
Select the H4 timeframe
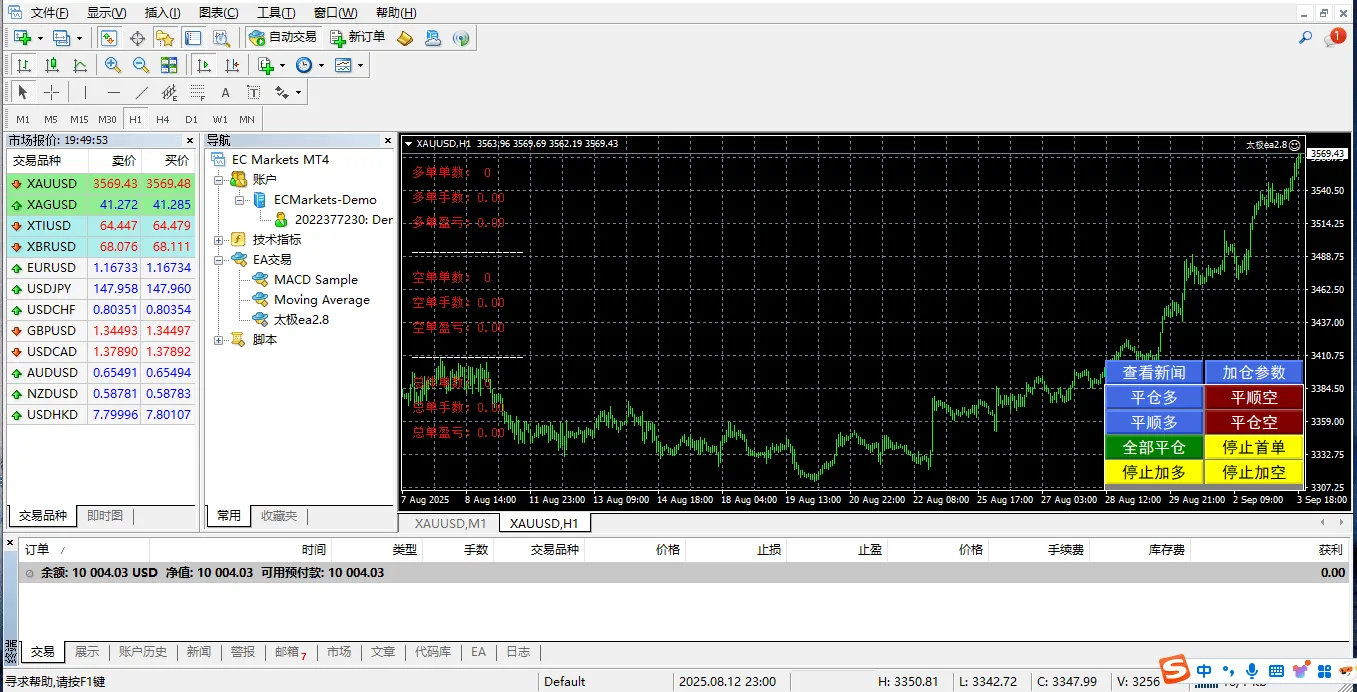click(x=163, y=119)
